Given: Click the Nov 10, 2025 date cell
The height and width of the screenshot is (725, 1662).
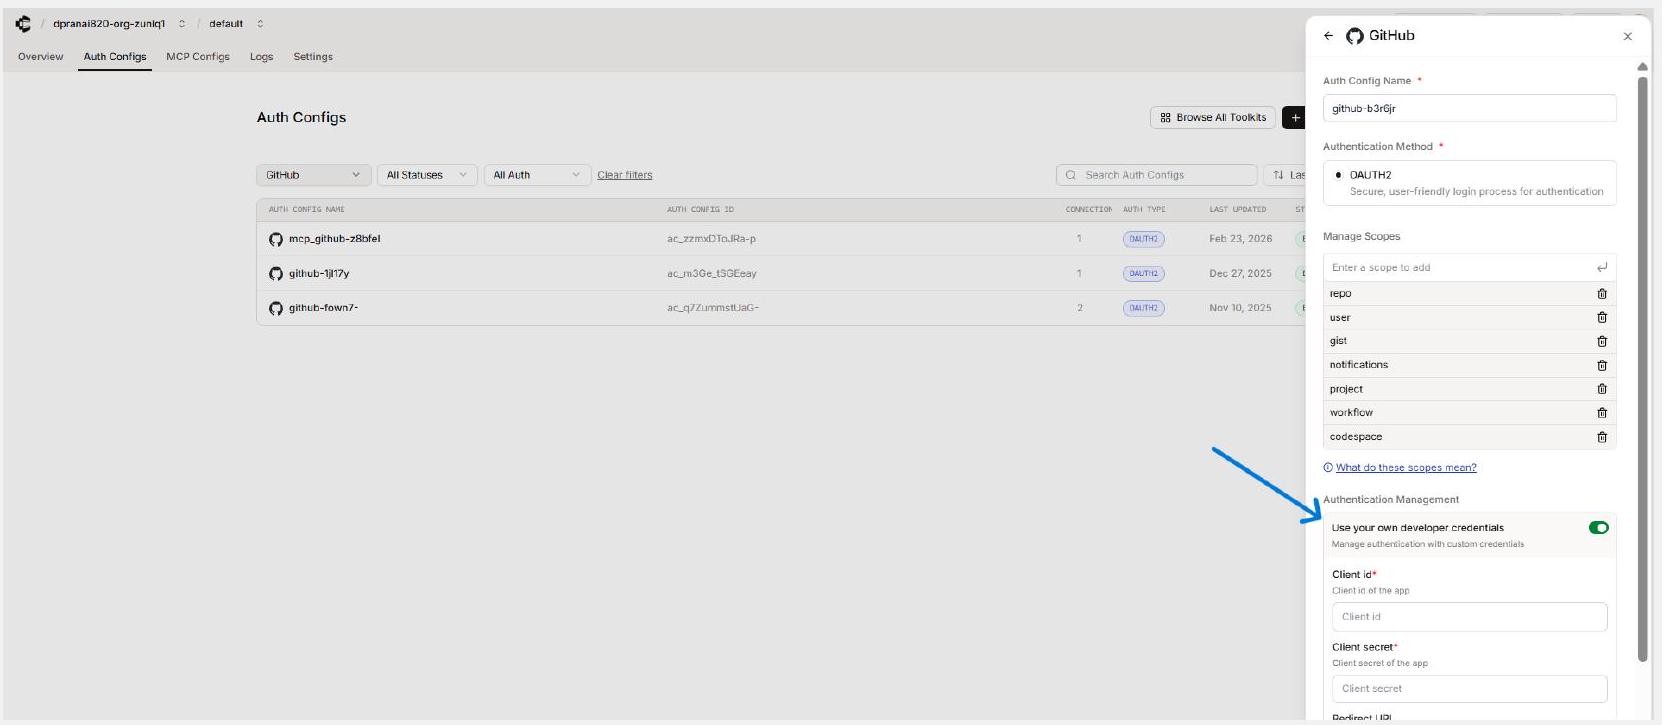Looking at the screenshot, I should 1240,308.
